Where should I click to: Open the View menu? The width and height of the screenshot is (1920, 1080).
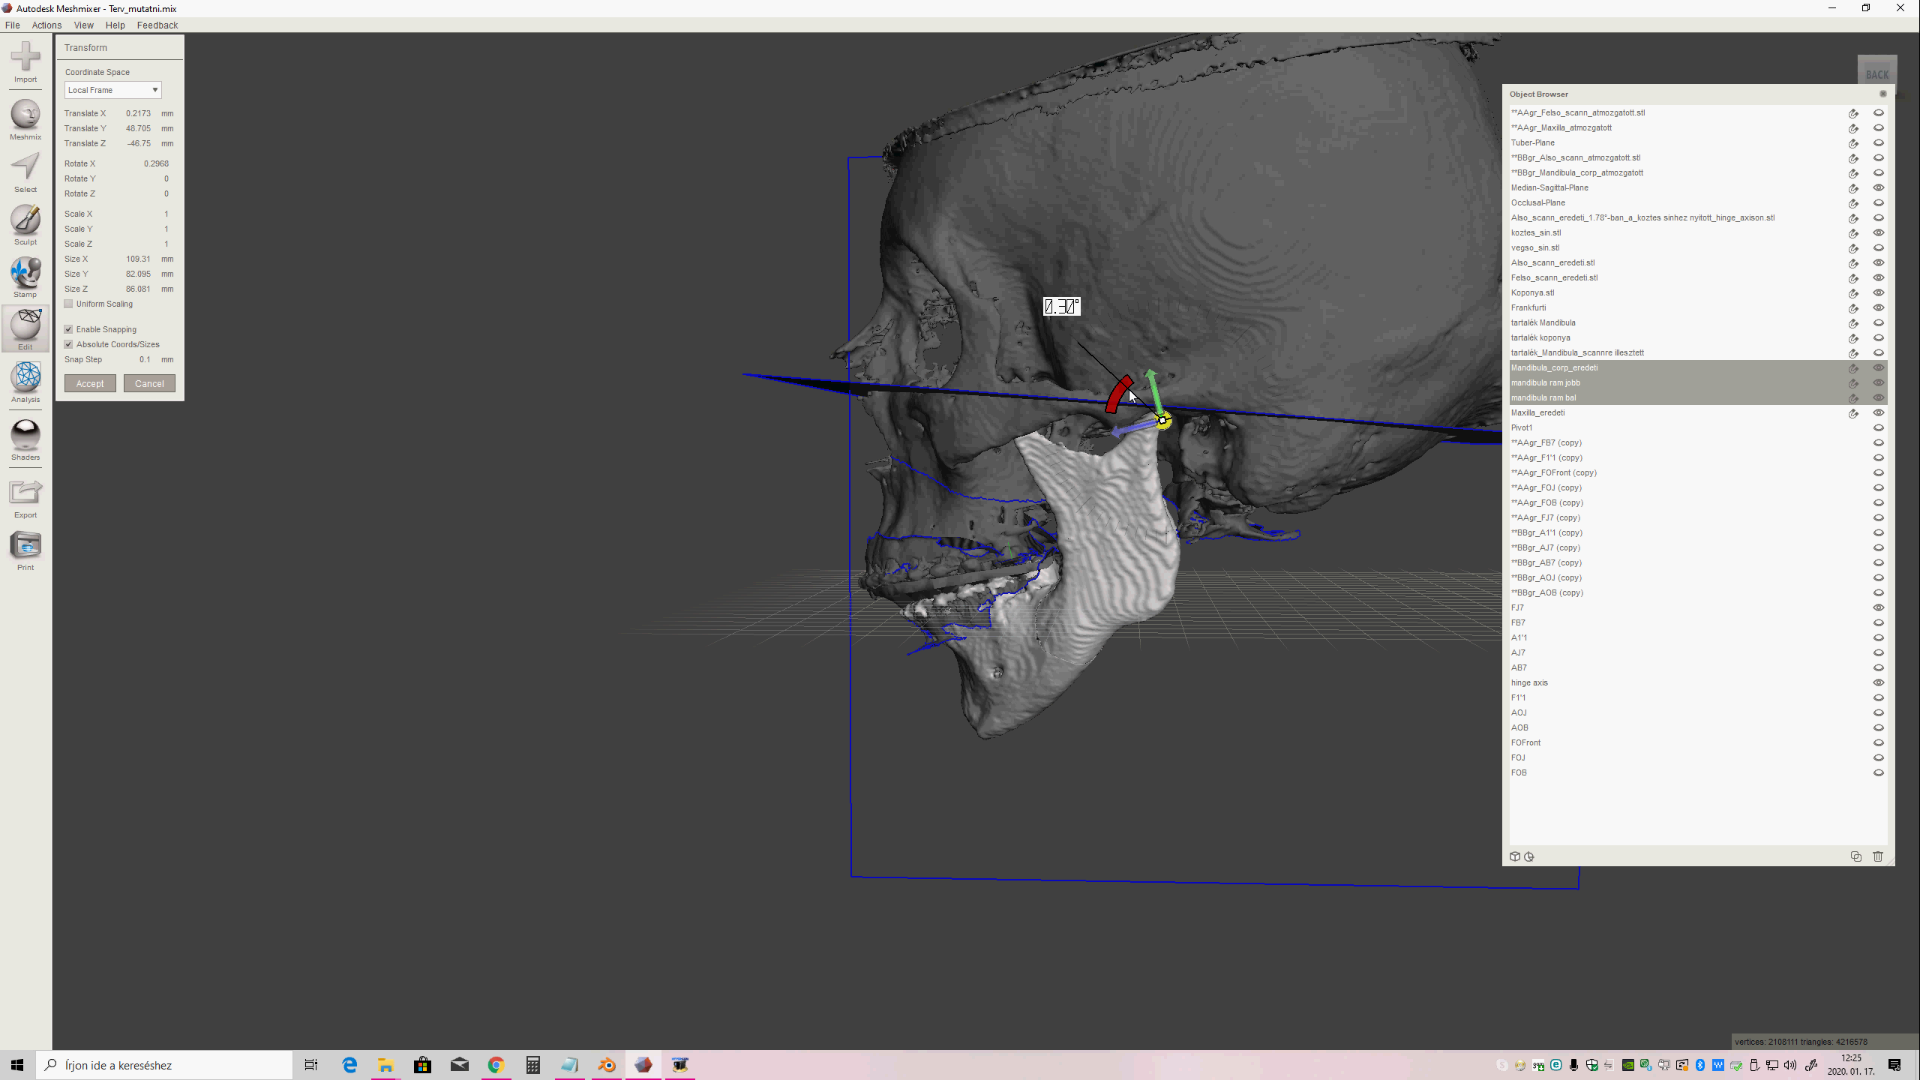84,25
